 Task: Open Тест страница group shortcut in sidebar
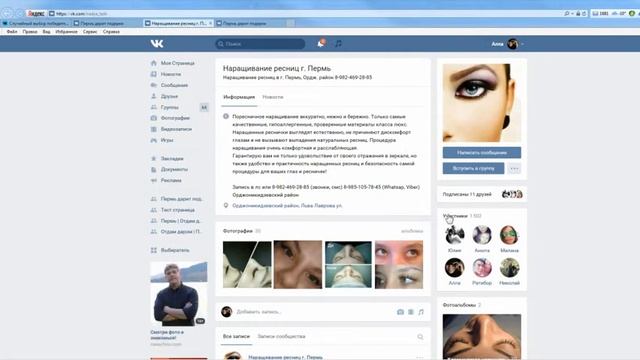click(178, 210)
